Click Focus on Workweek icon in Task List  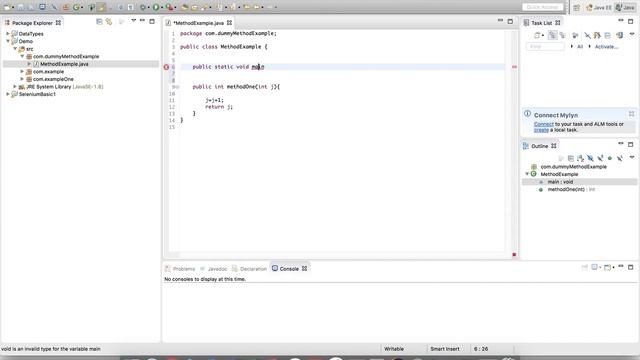coord(575,36)
